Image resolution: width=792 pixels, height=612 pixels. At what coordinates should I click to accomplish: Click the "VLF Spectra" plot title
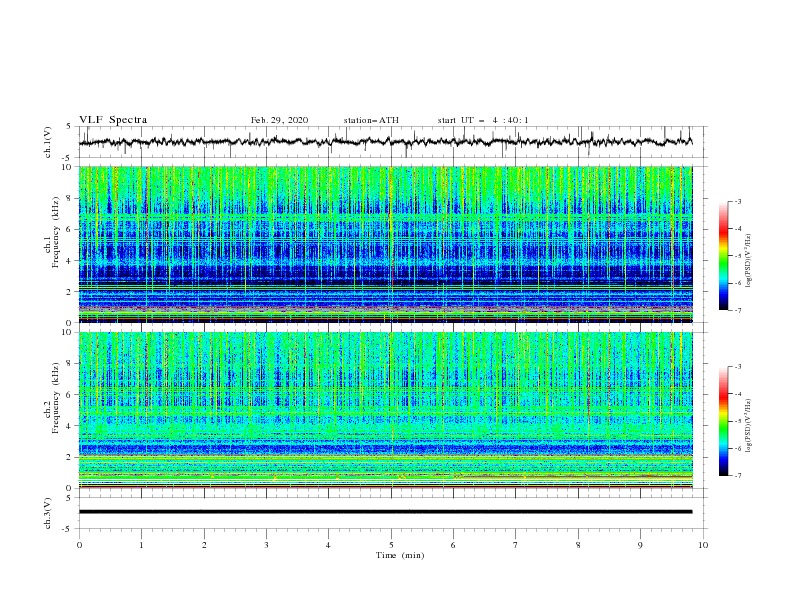coord(113,120)
